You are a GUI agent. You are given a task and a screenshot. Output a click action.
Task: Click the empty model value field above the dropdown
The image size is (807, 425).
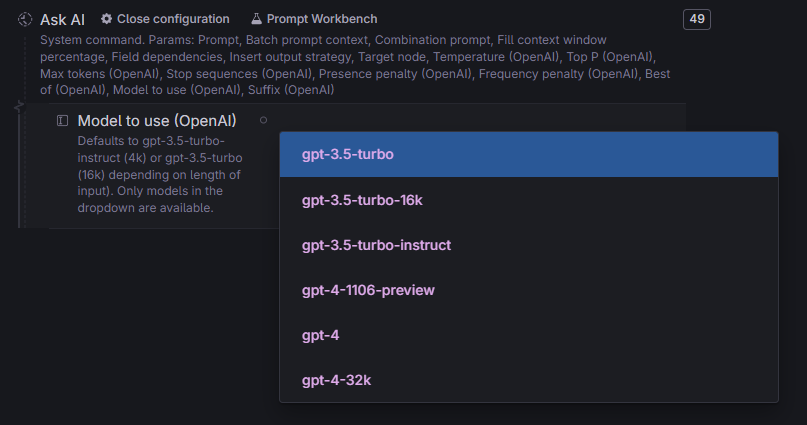coord(479,120)
